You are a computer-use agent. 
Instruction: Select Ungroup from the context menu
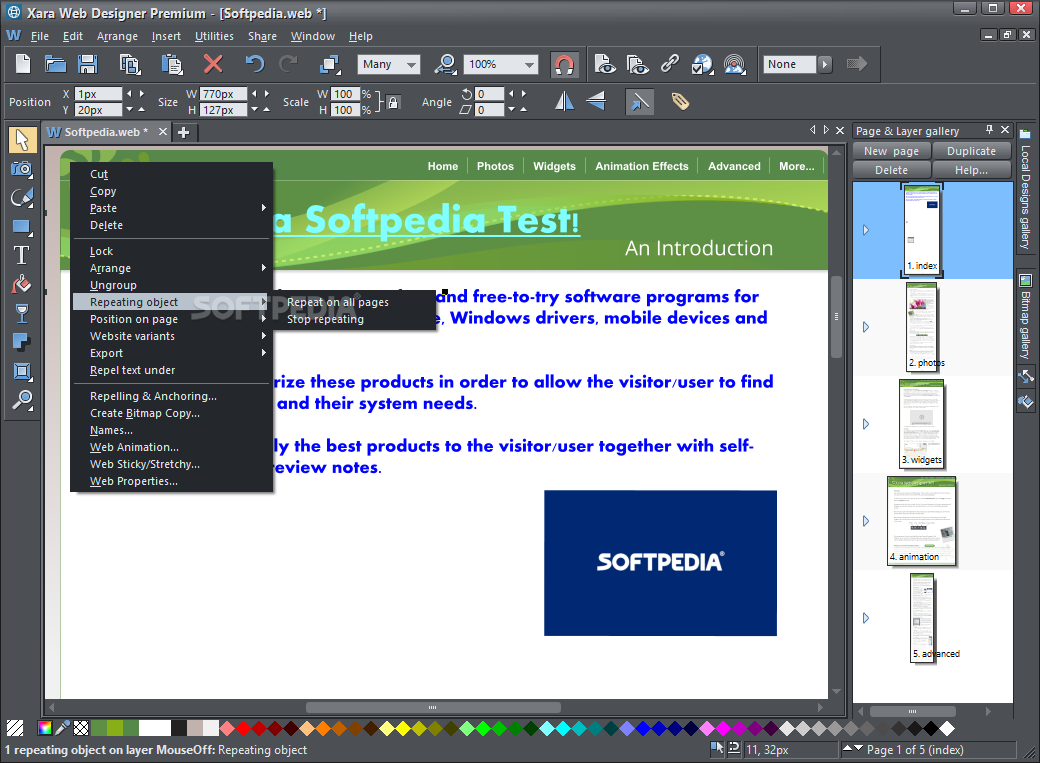point(113,285)
